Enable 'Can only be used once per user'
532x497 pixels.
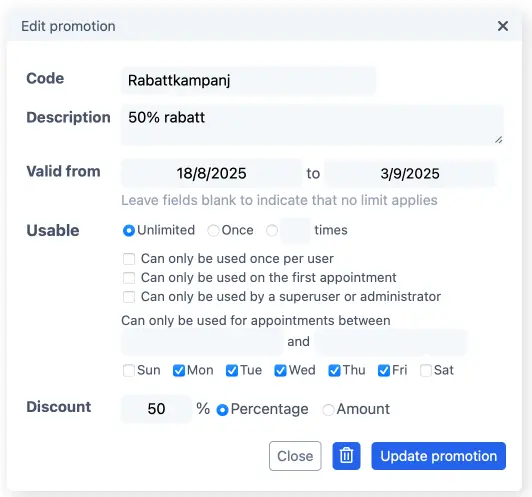(129, 259)
